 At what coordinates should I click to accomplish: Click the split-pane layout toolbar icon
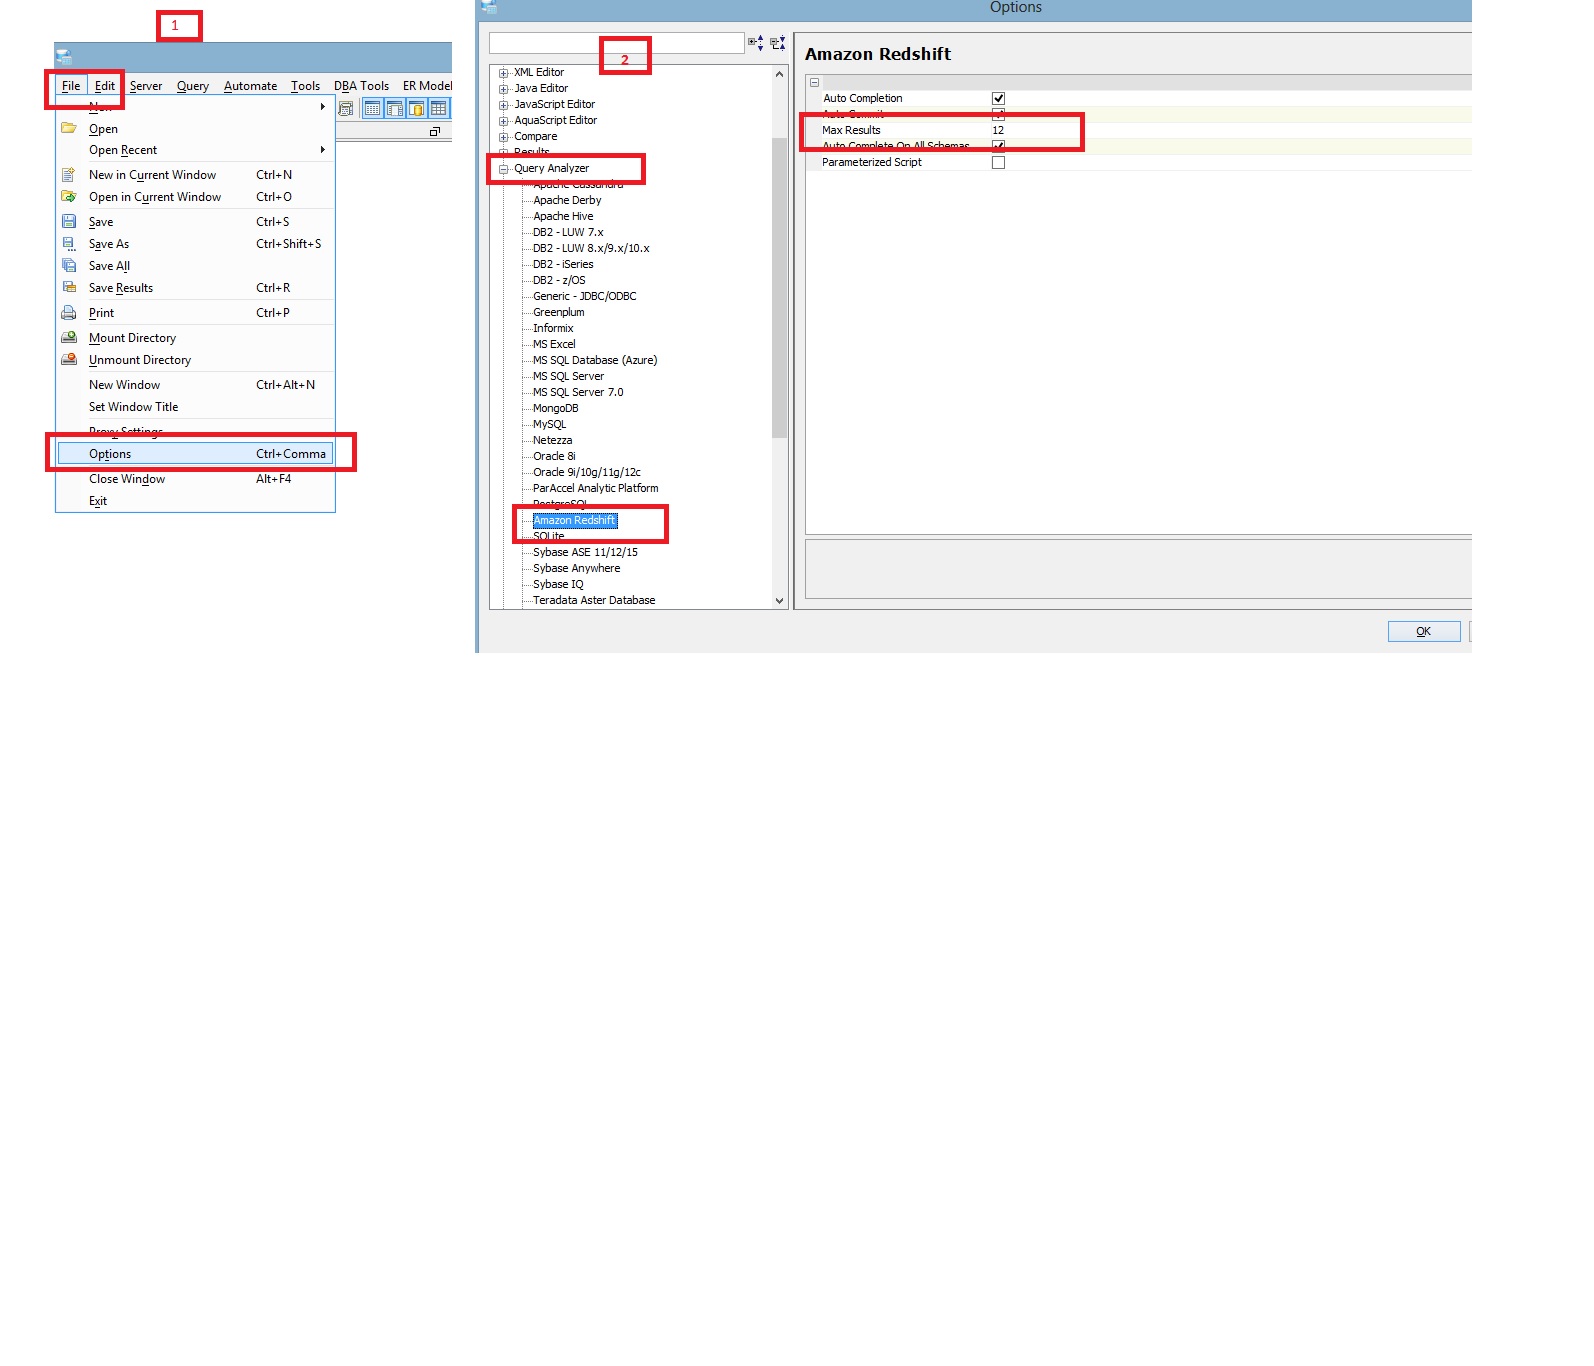[394, 108]
